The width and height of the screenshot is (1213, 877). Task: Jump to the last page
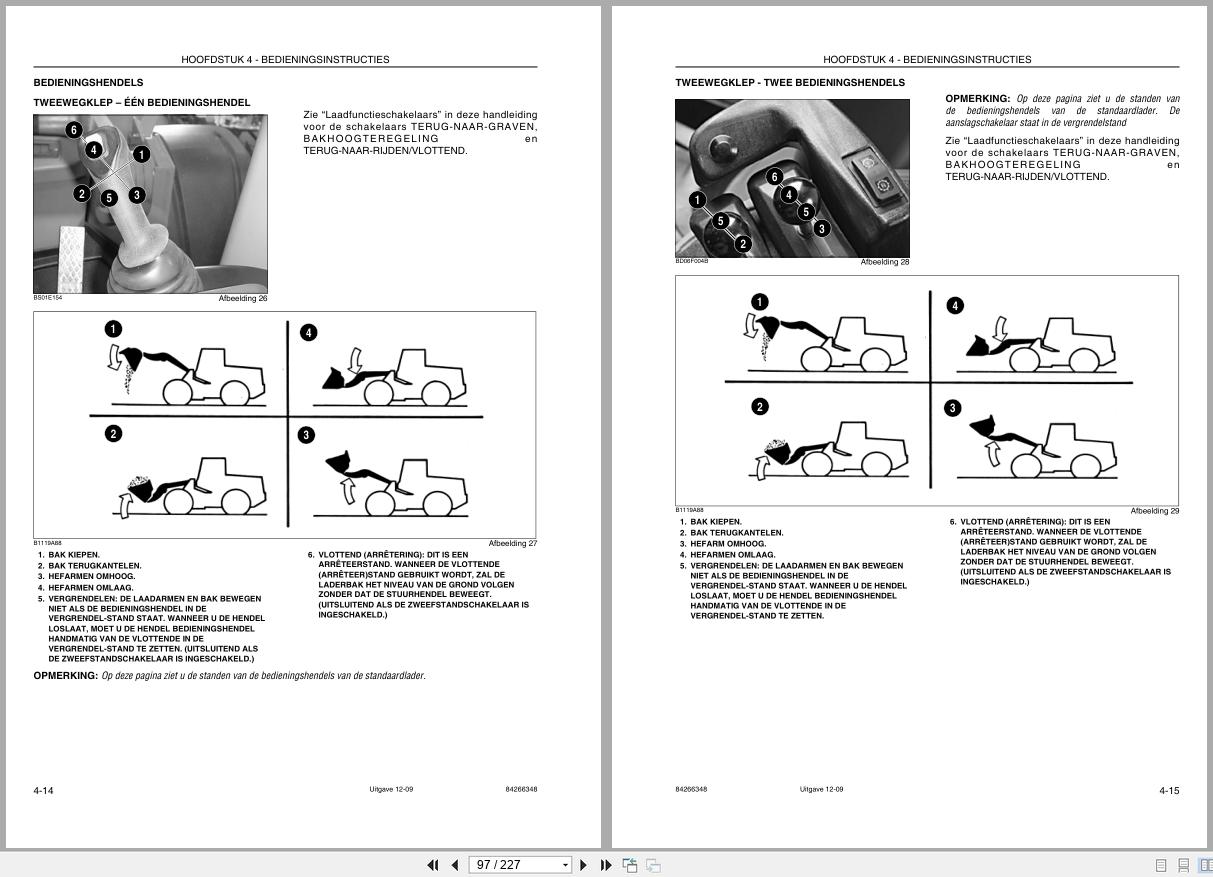tap(606, 865)
